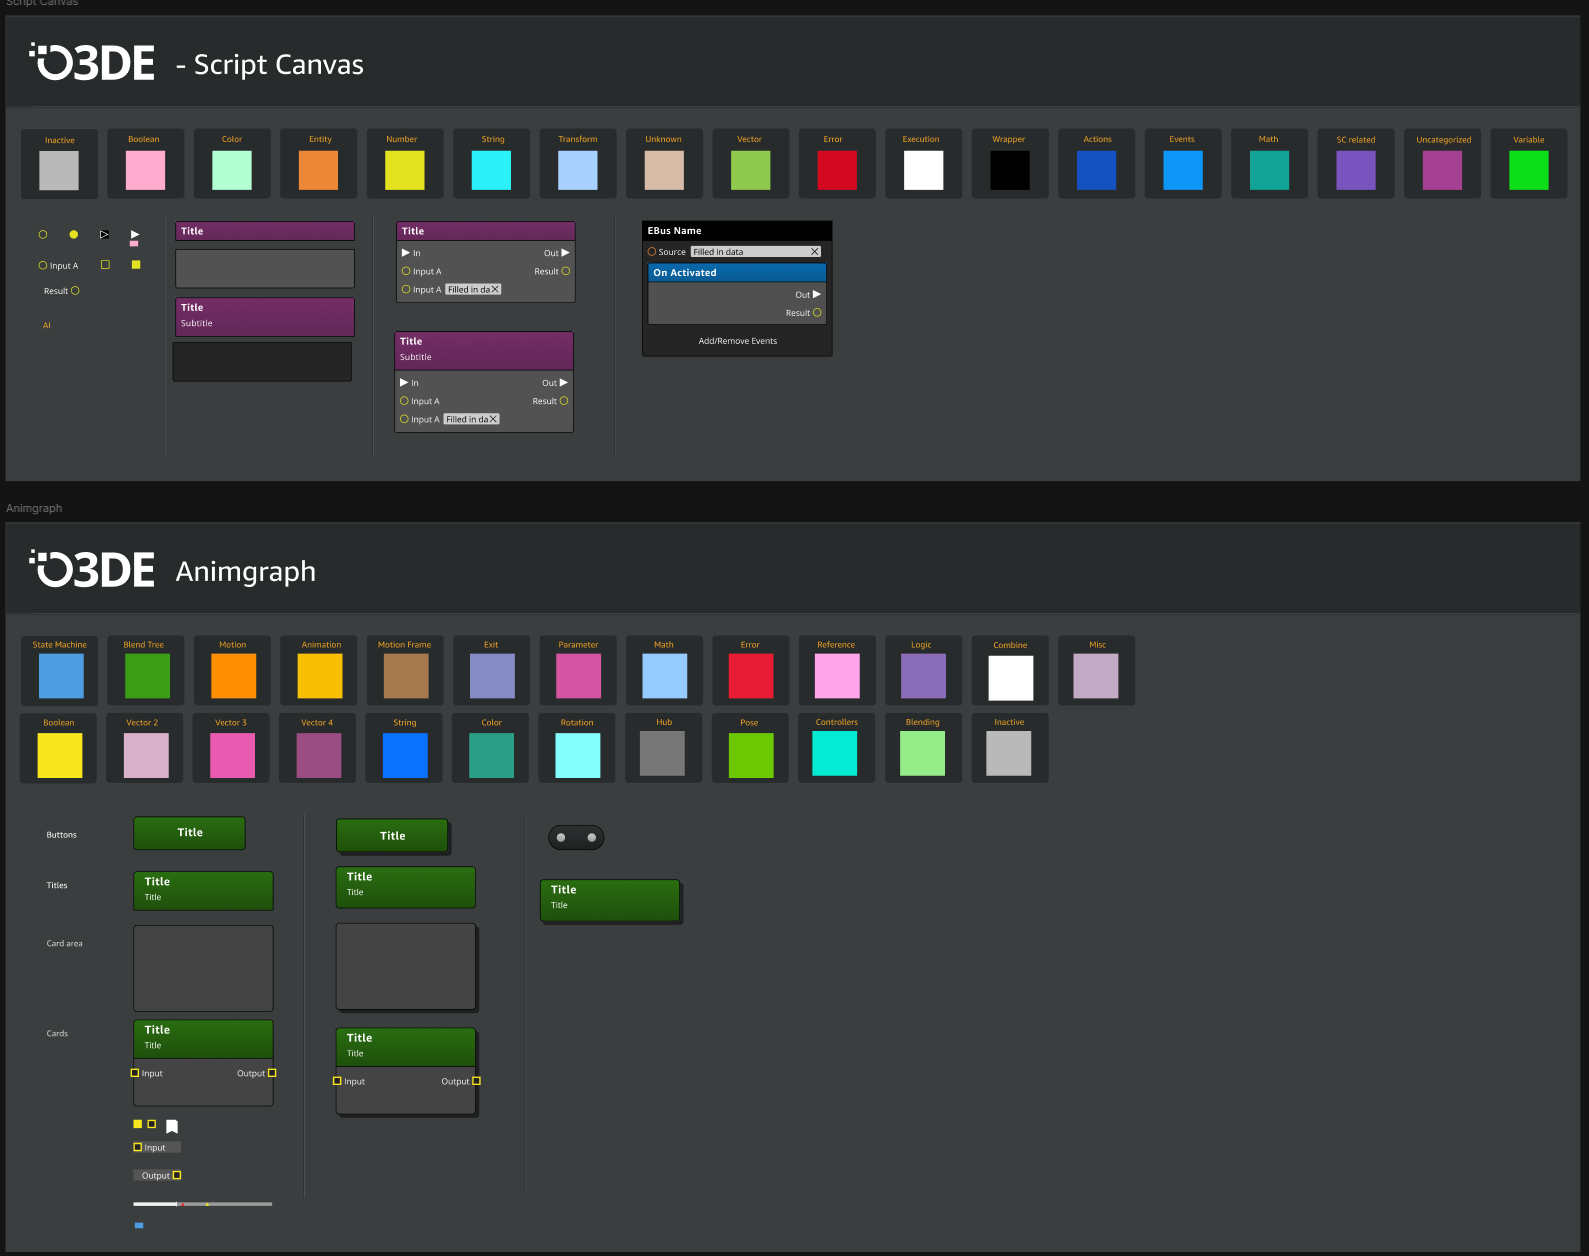Click the white bookmark icon in Animgraph legend
The image size is (1589, 1256).
click(172, 1126)
